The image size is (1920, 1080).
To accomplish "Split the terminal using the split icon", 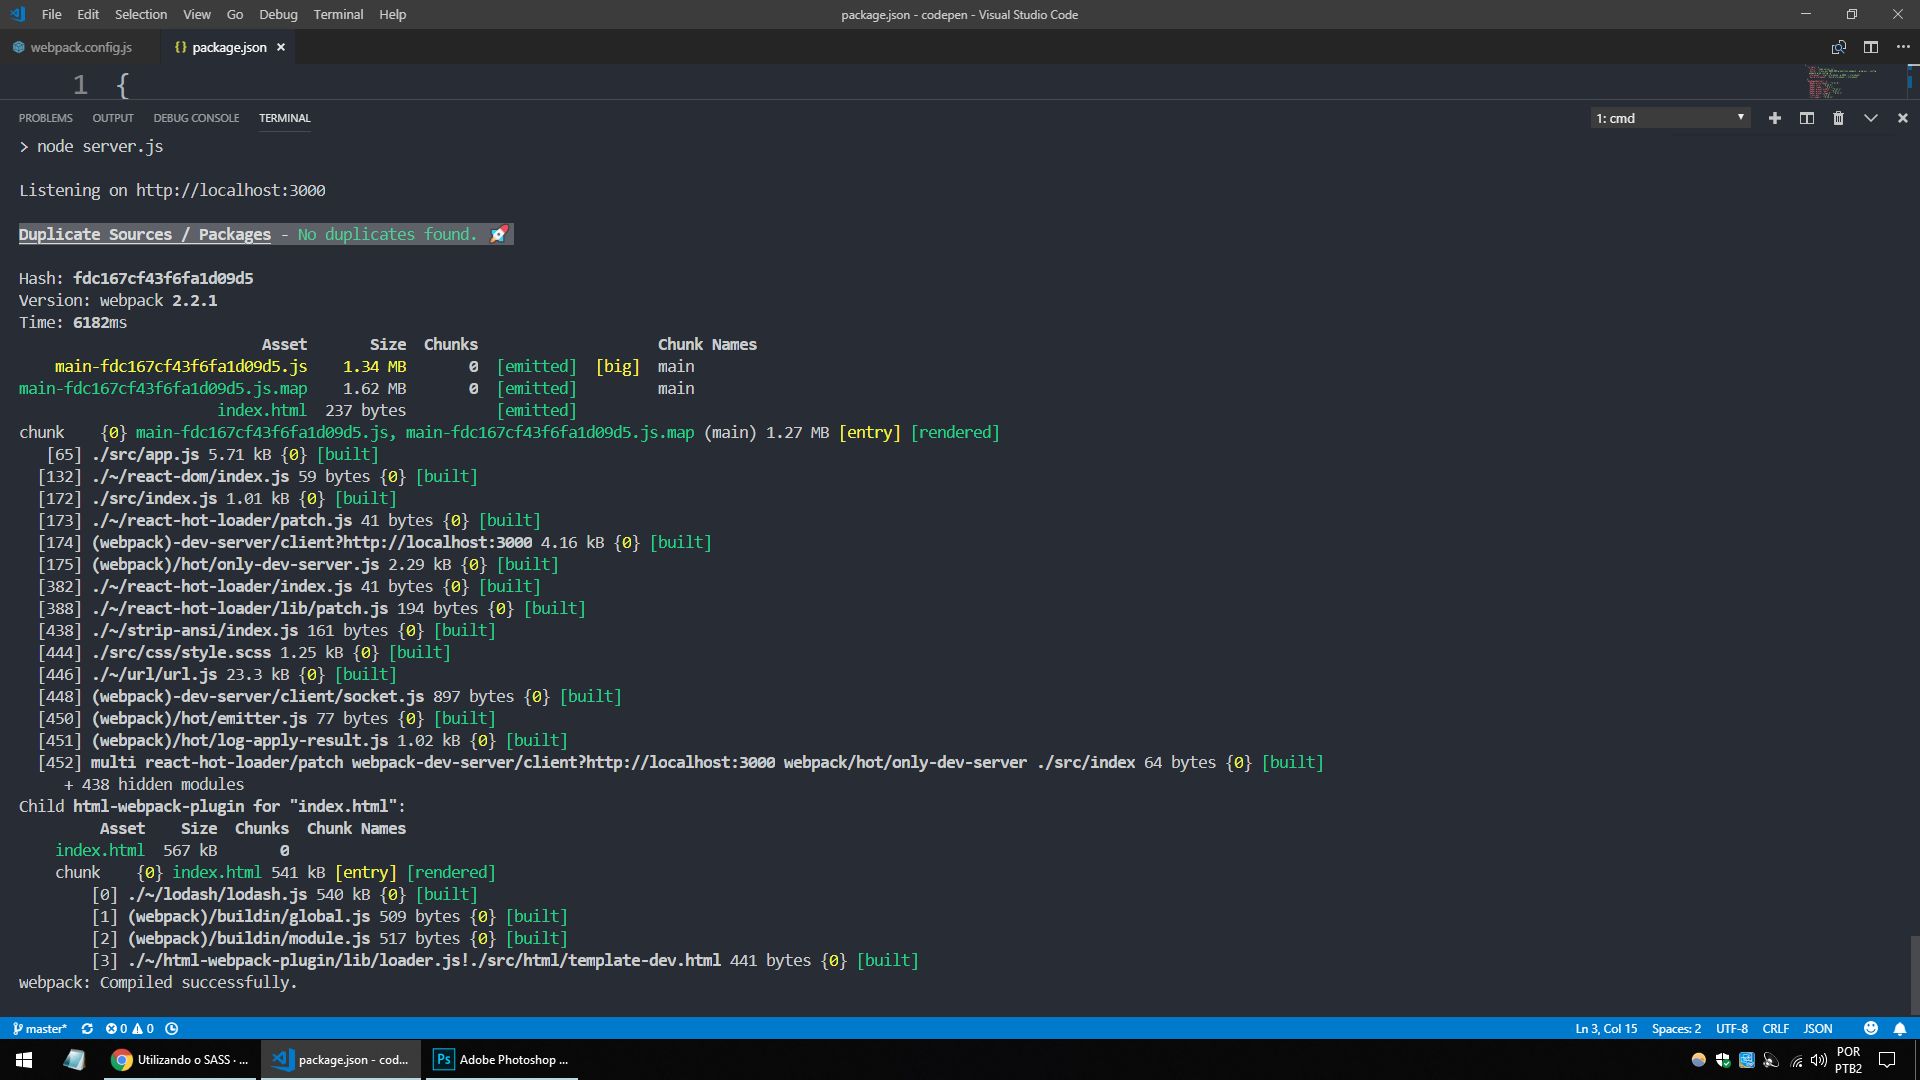I will 1806,117.
